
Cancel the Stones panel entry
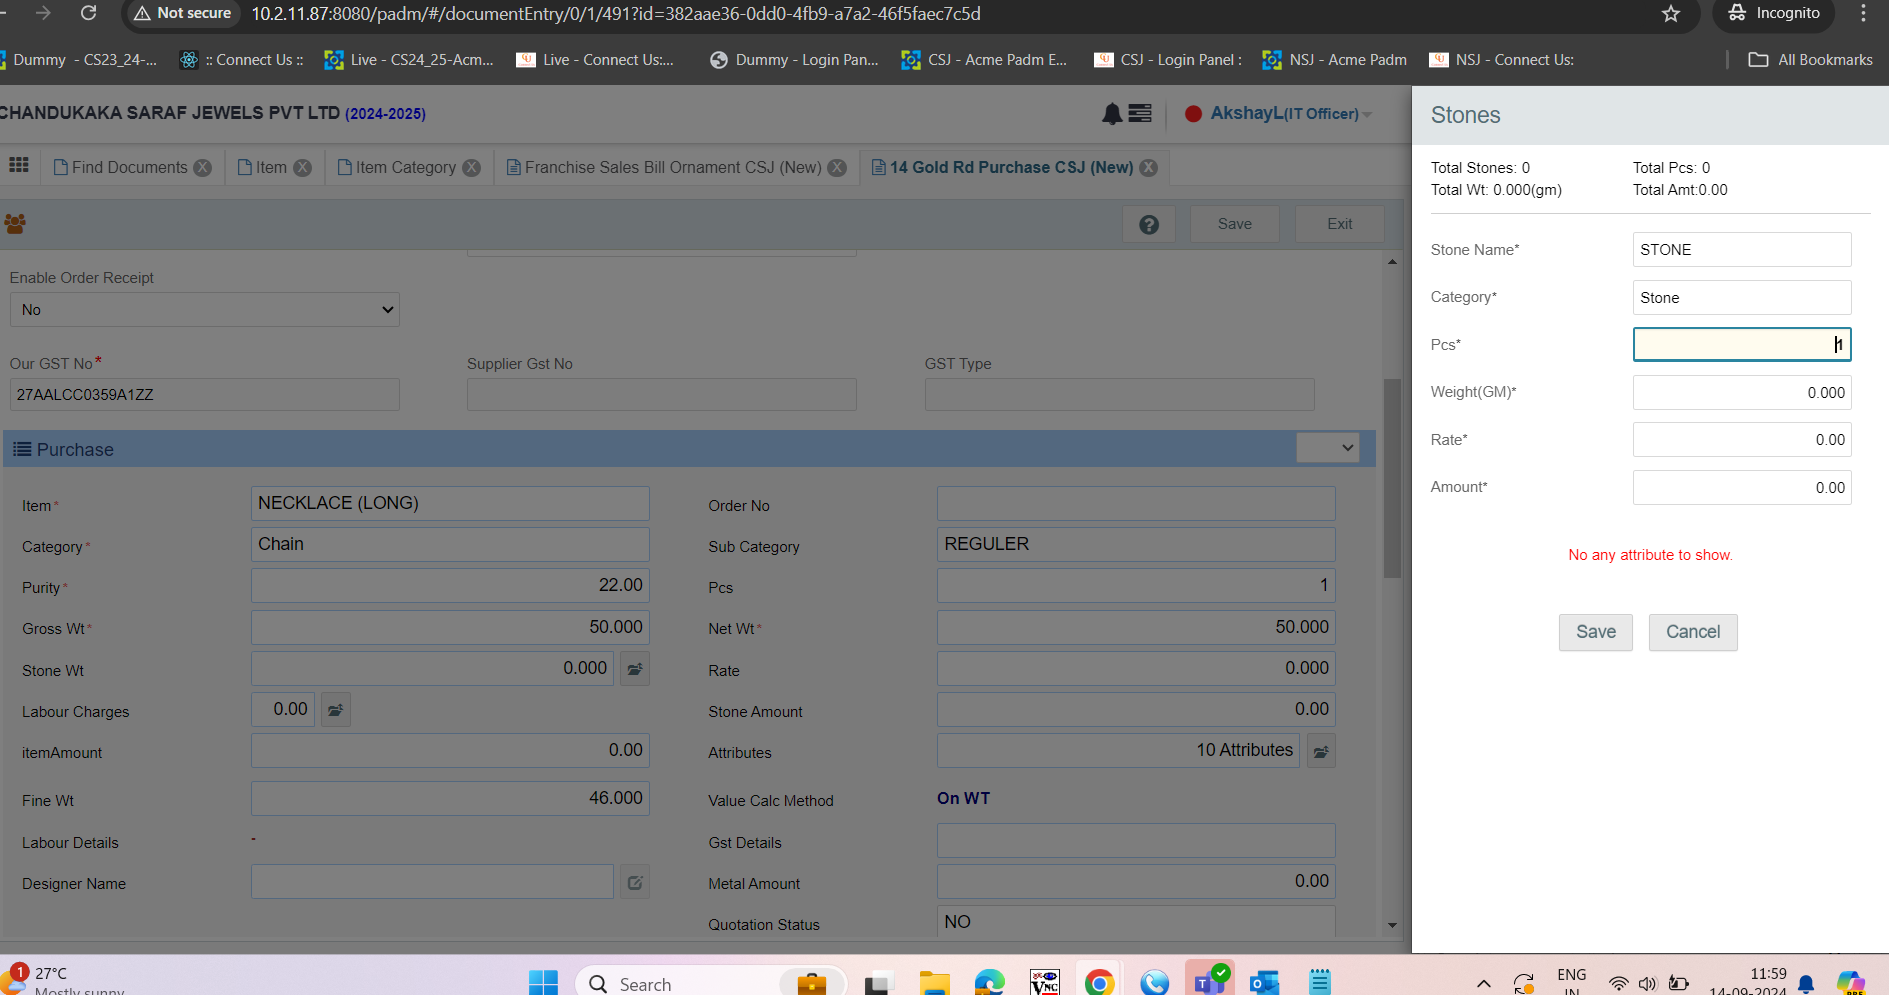(1693, 632)
